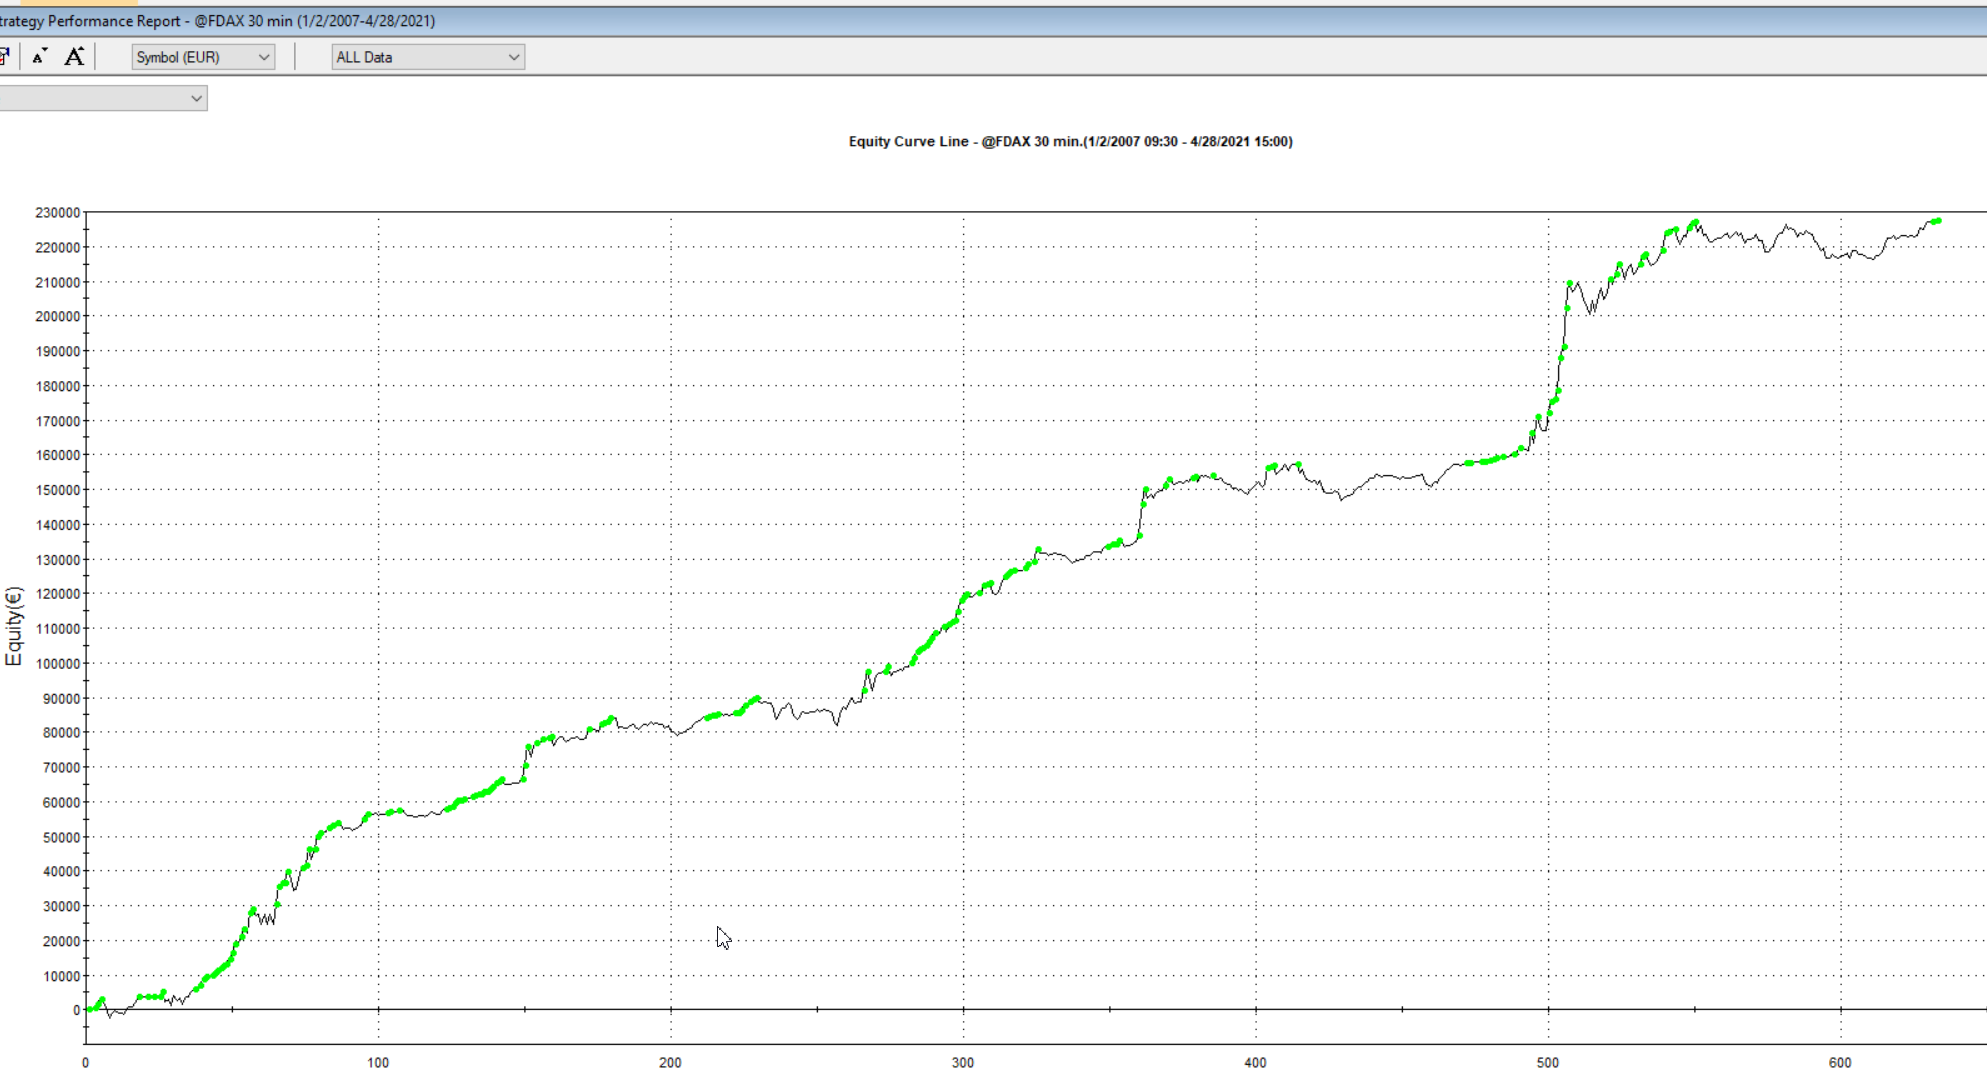Select the 300 label on the x-axis
Viewport: 1987px width, 1076px height.
[x=963, y=1063]
